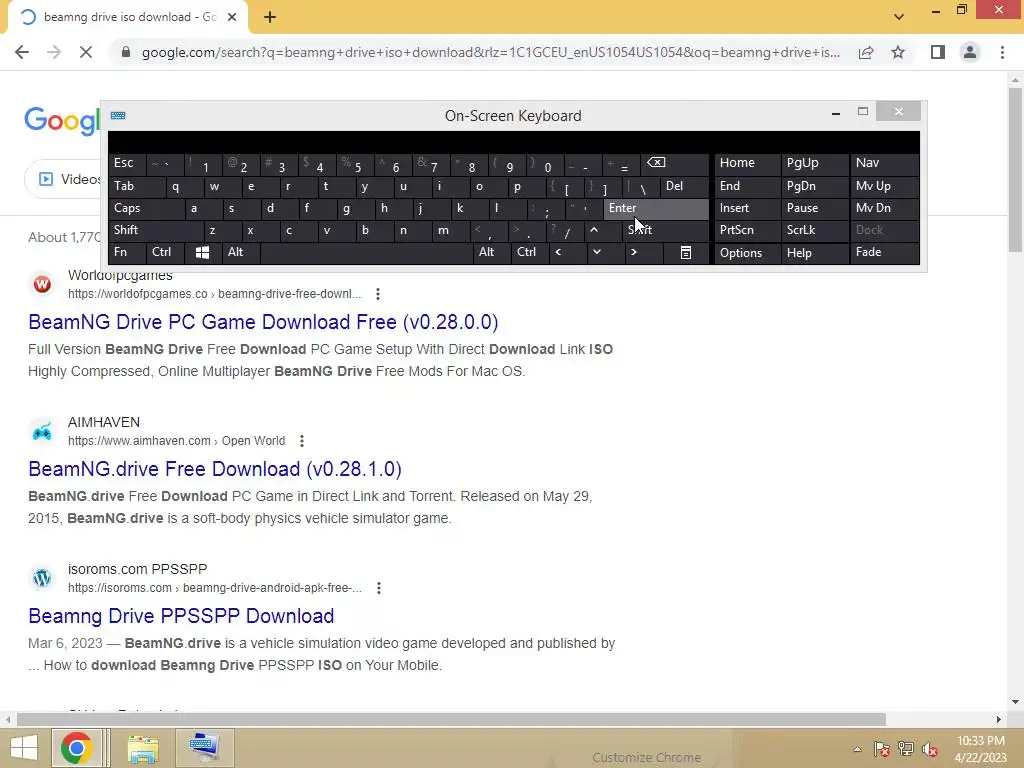The height and width of the screenshot is (768, 1024).
Task: Toggle ScrLk key on On-Screen Keyboard
Action: pos(814,230)
